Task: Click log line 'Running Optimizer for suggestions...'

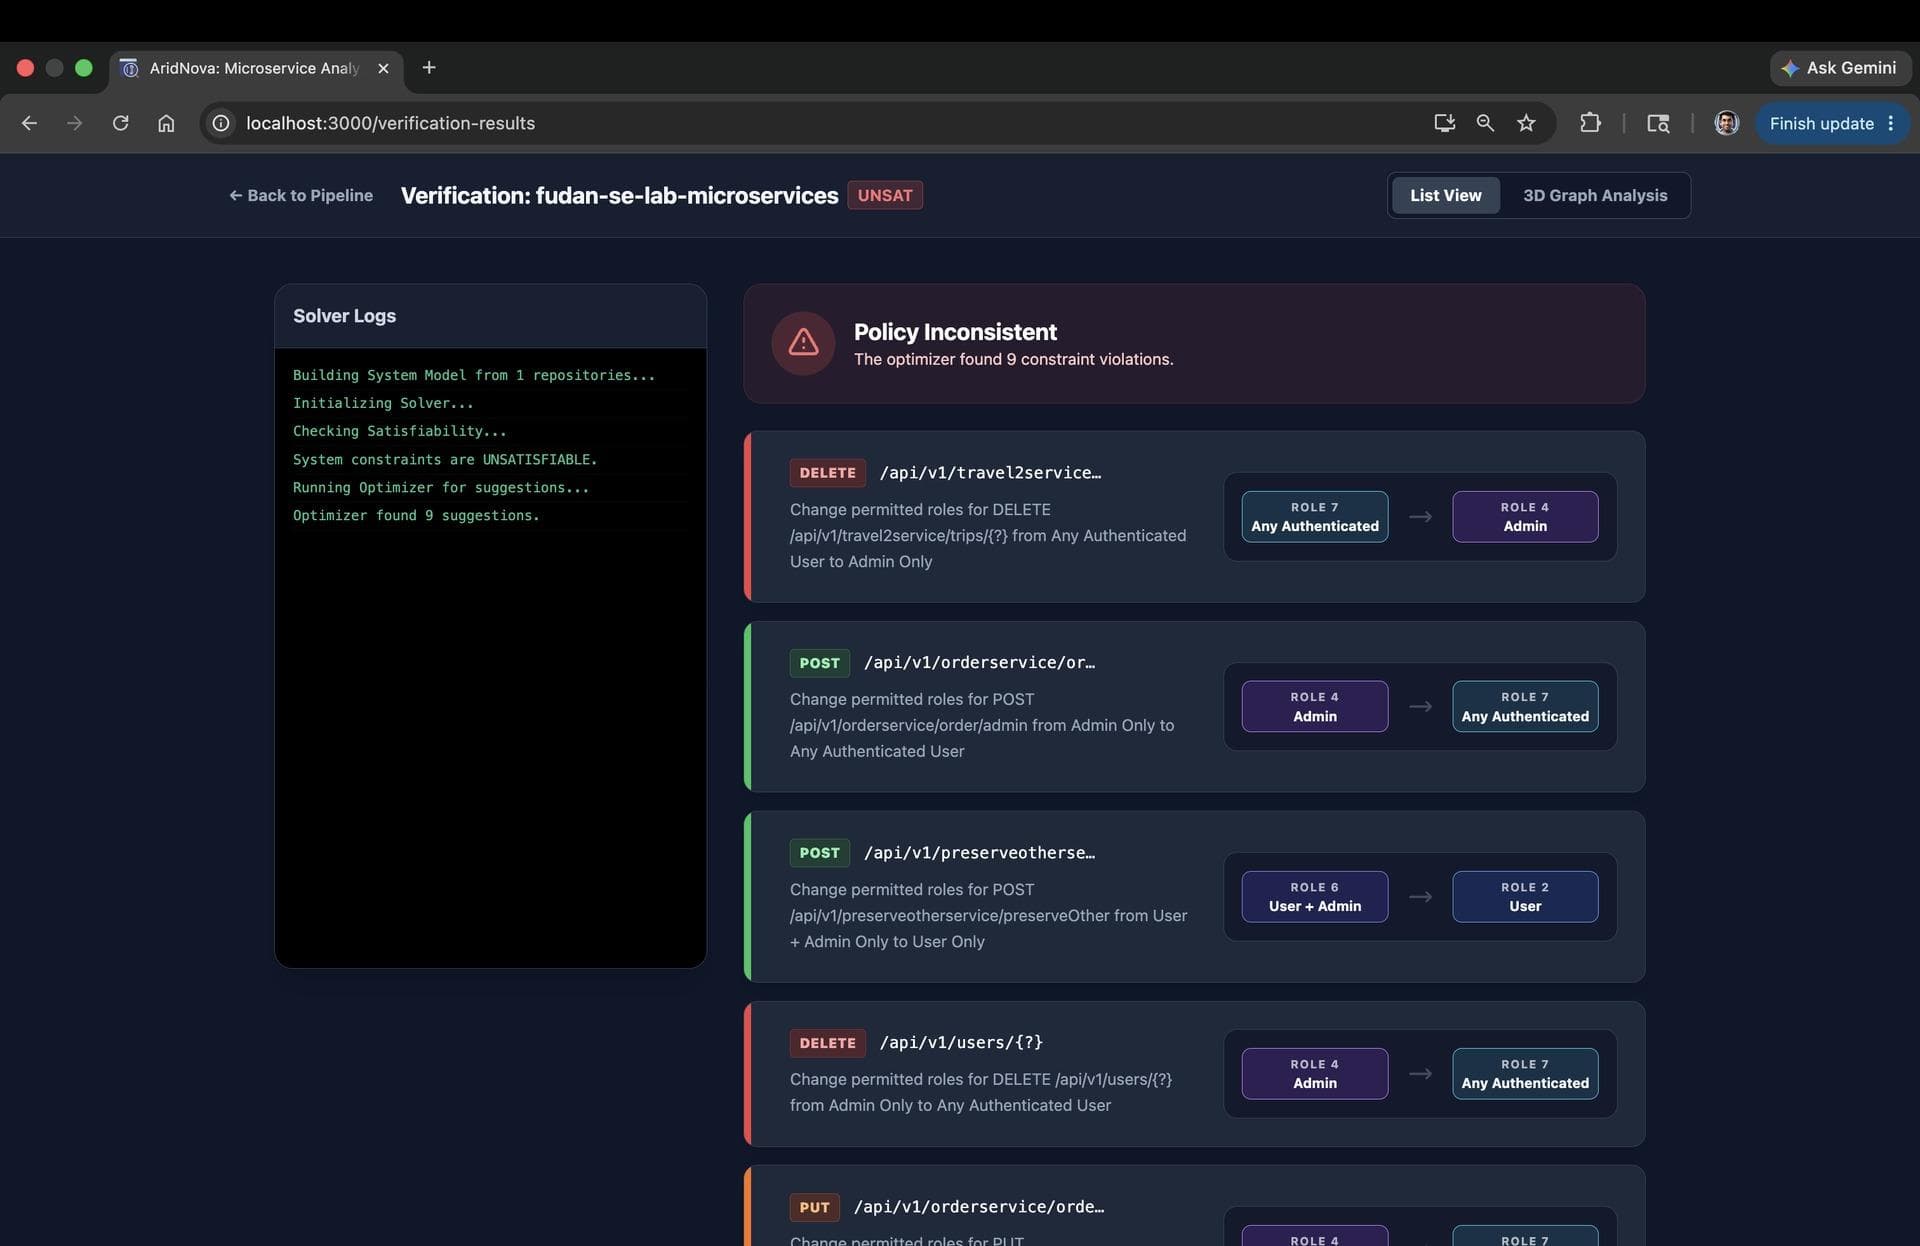Action: [x=441, y=487]
